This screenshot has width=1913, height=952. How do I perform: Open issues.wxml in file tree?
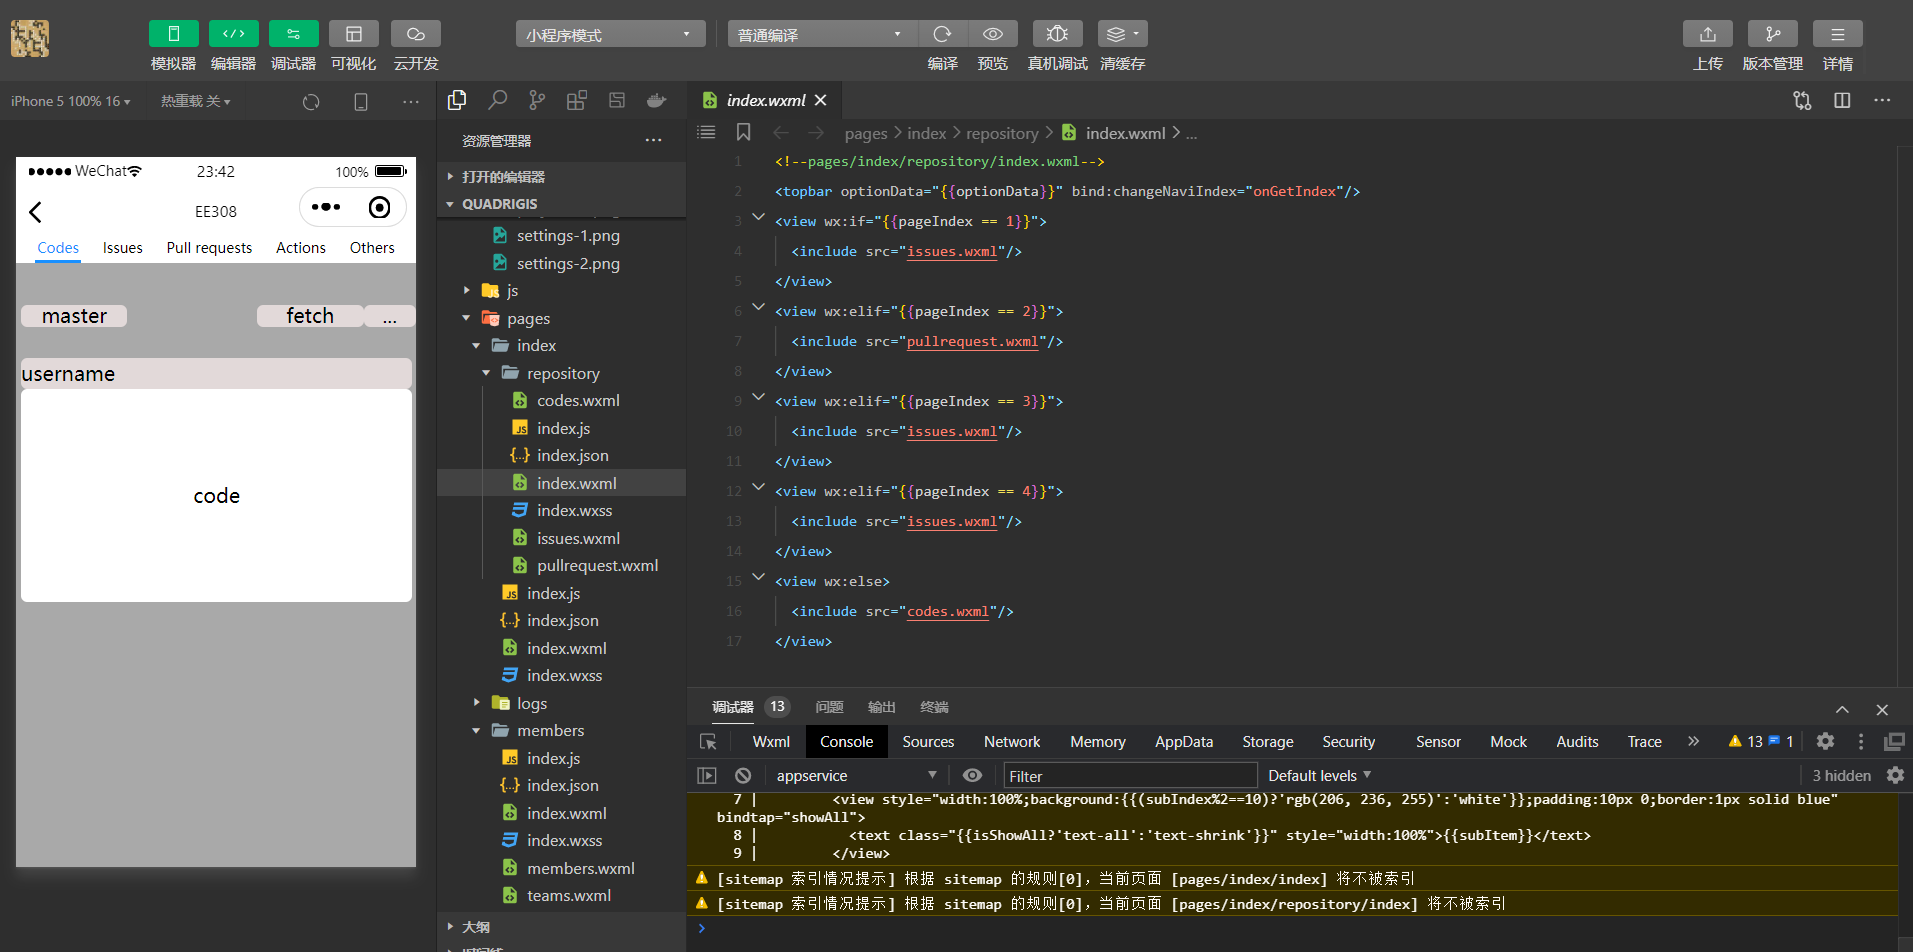578,538
